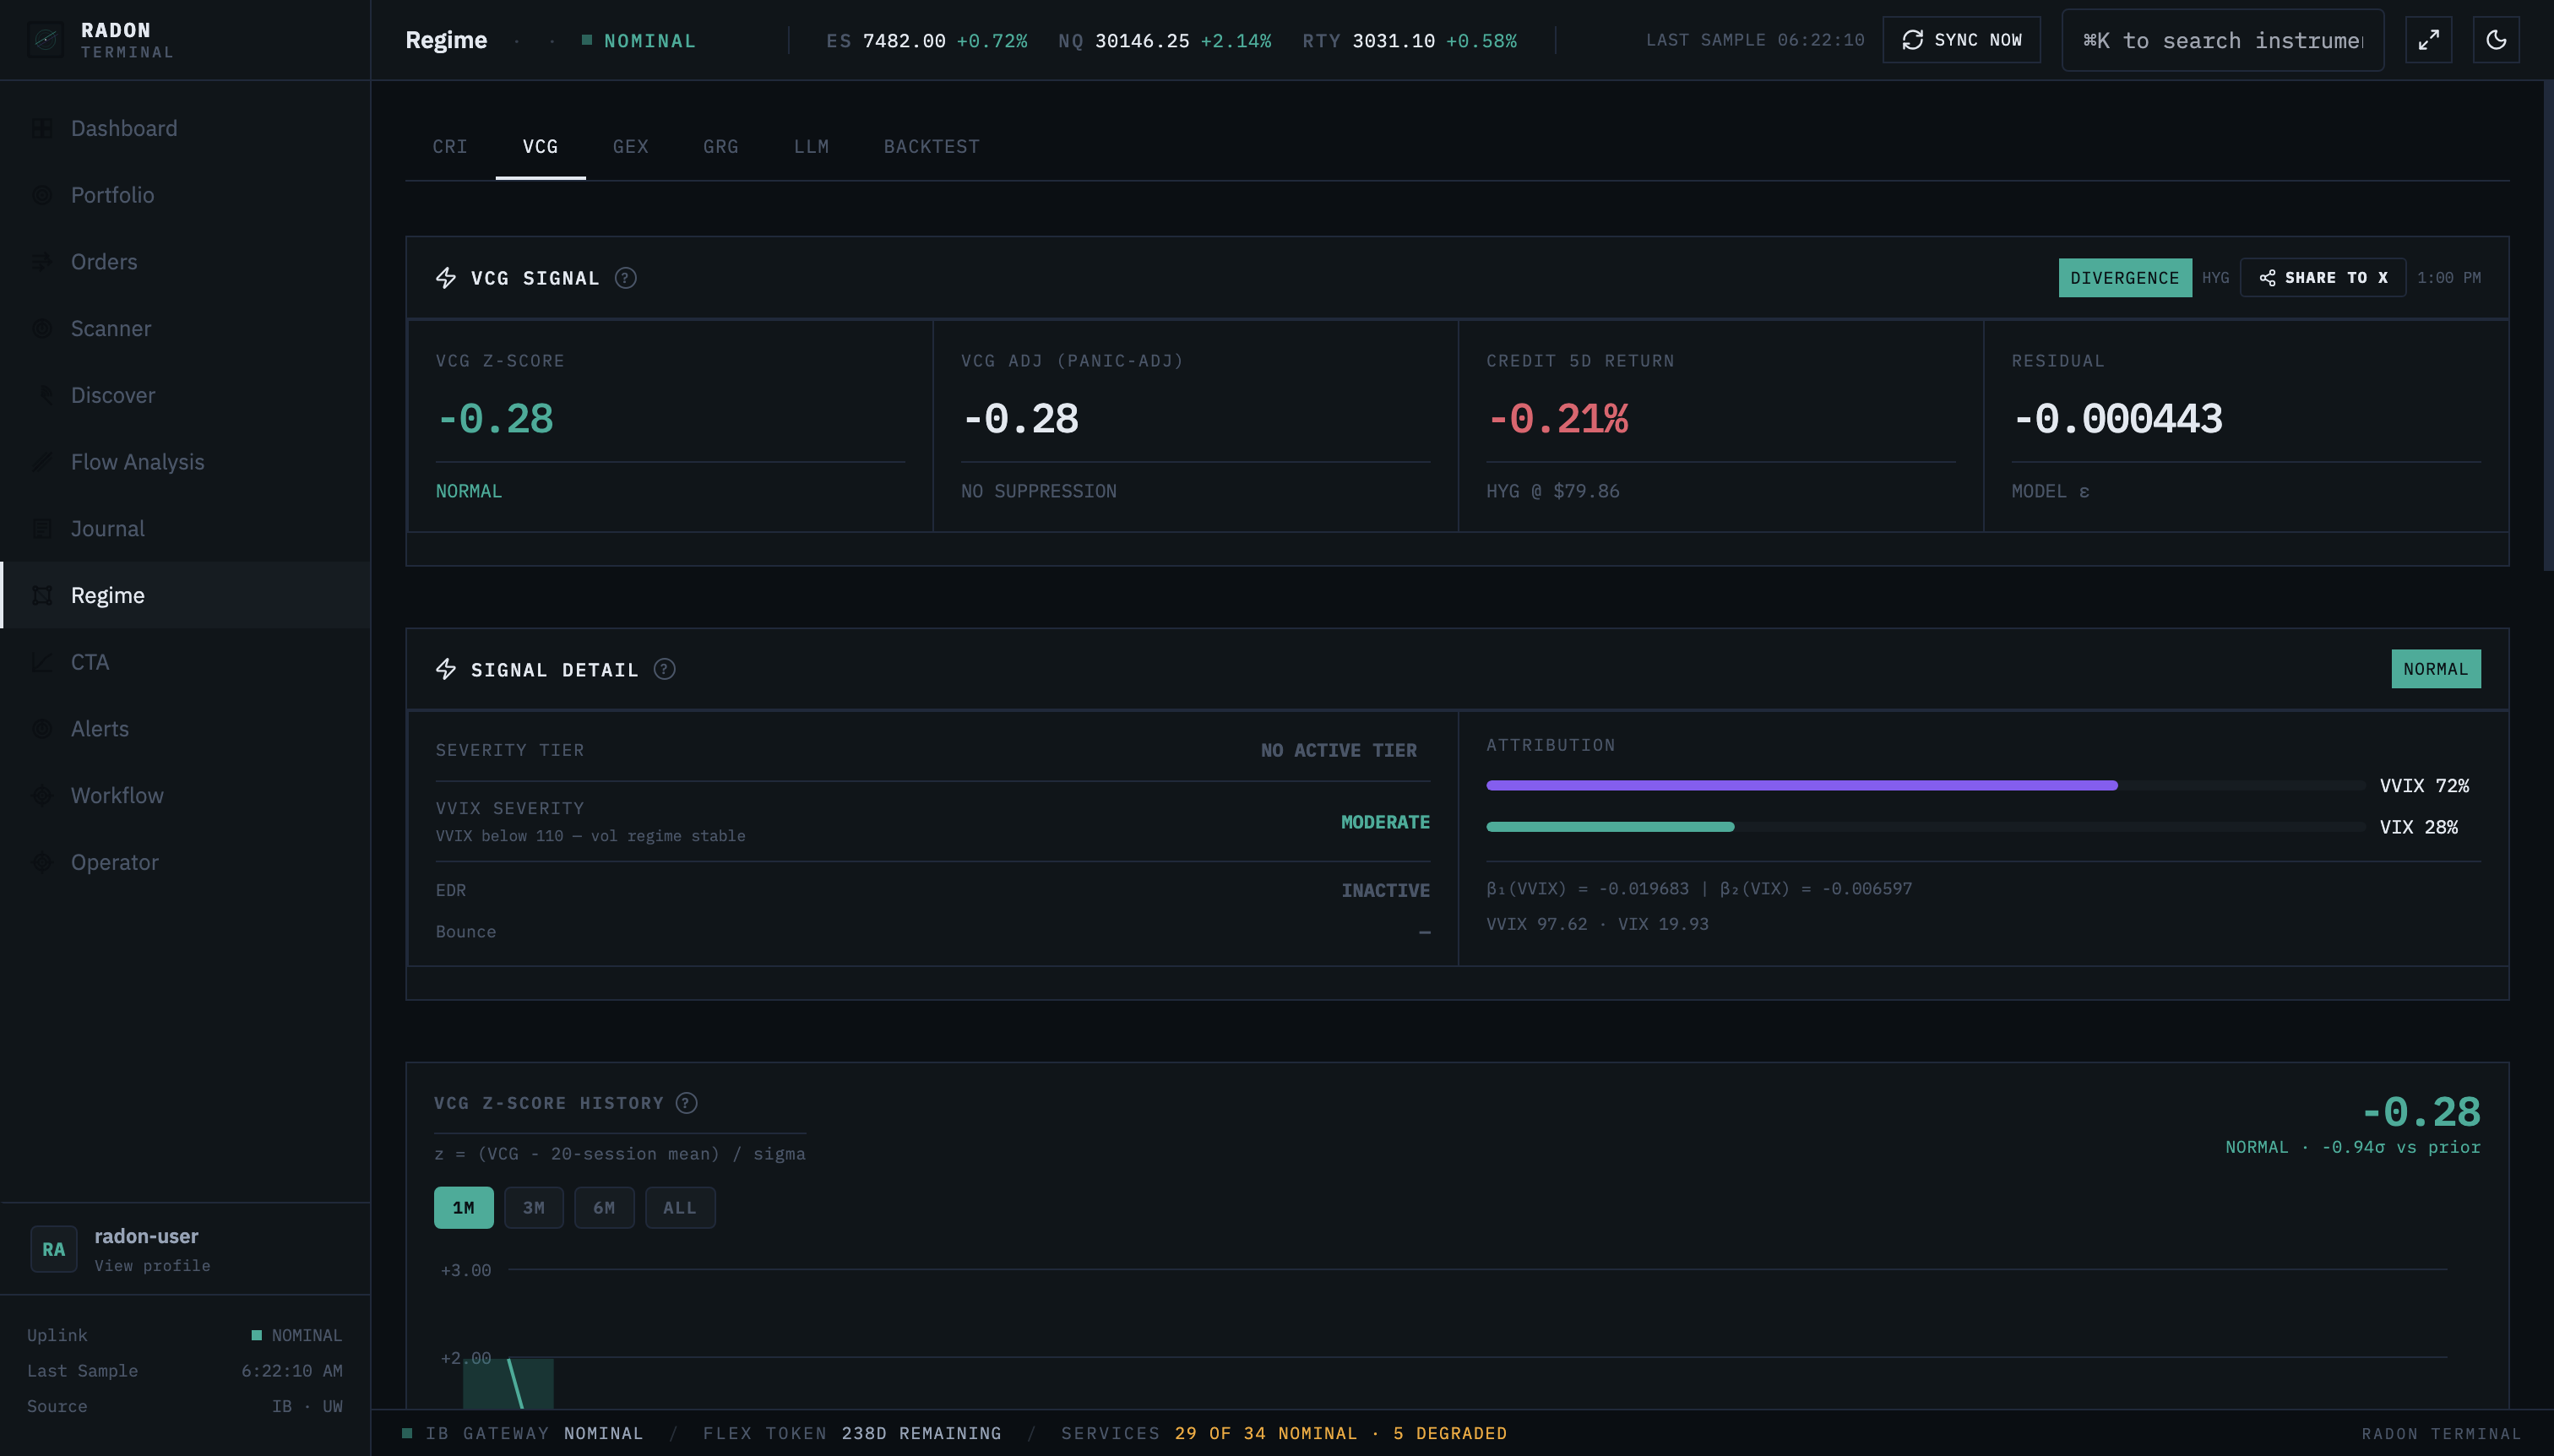2554x1456 pixels.
Task: Click the Operator sidebar icon
Action: point(42,862)
